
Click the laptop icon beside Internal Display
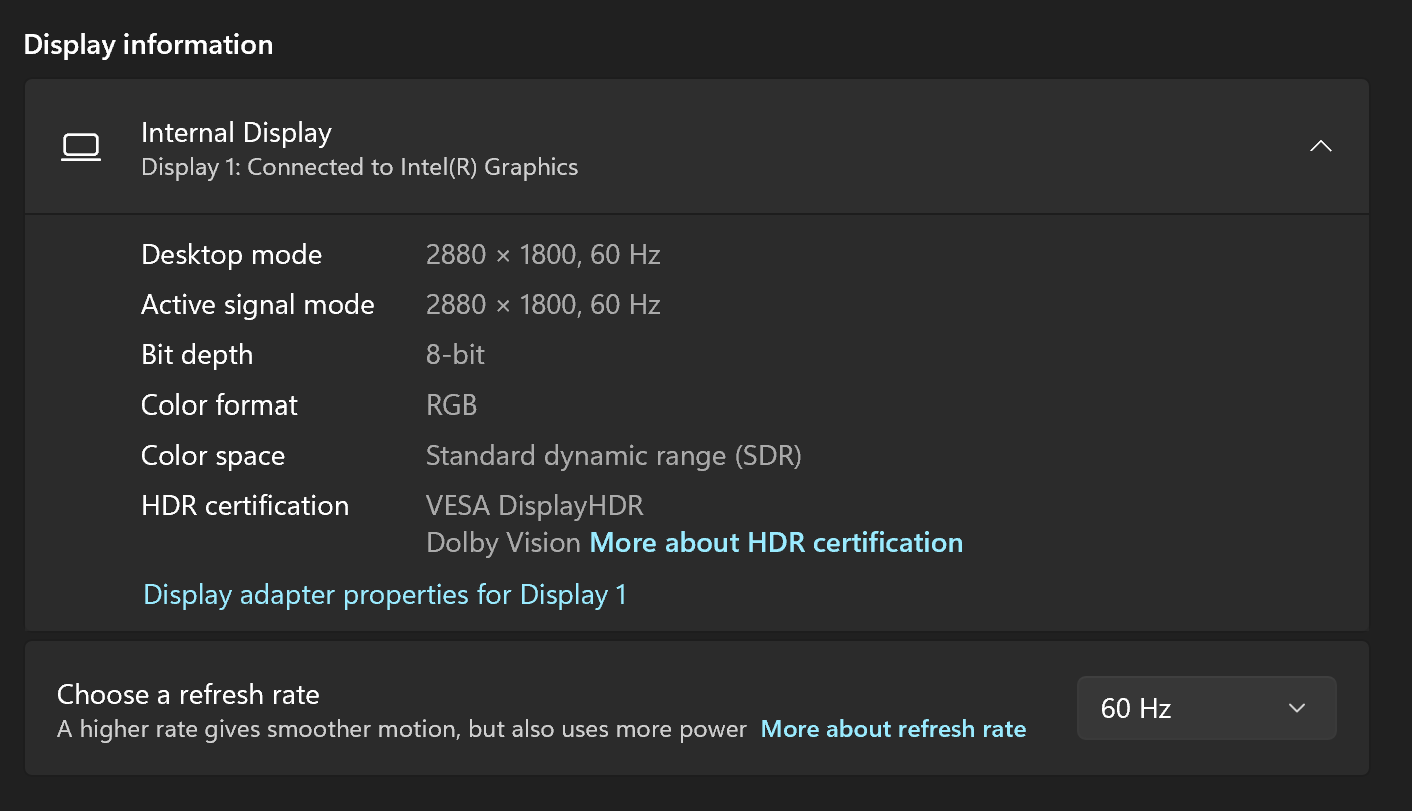pos(81,147)
